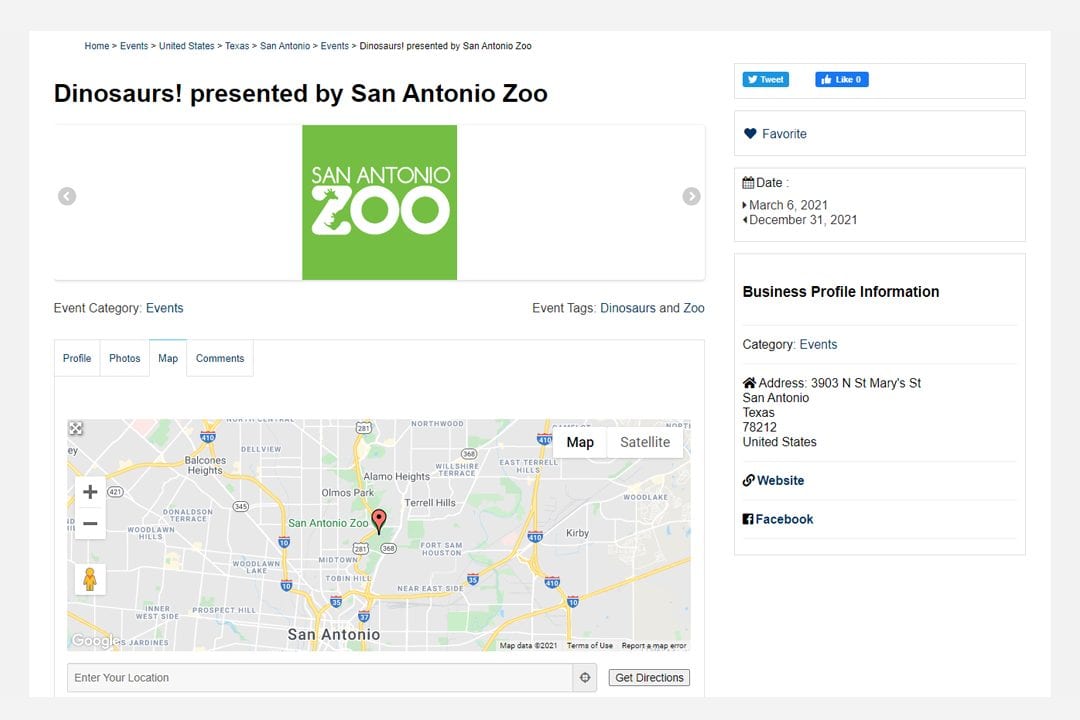
Task: Click the Tweet button
Action: click(x=766, y=79)
